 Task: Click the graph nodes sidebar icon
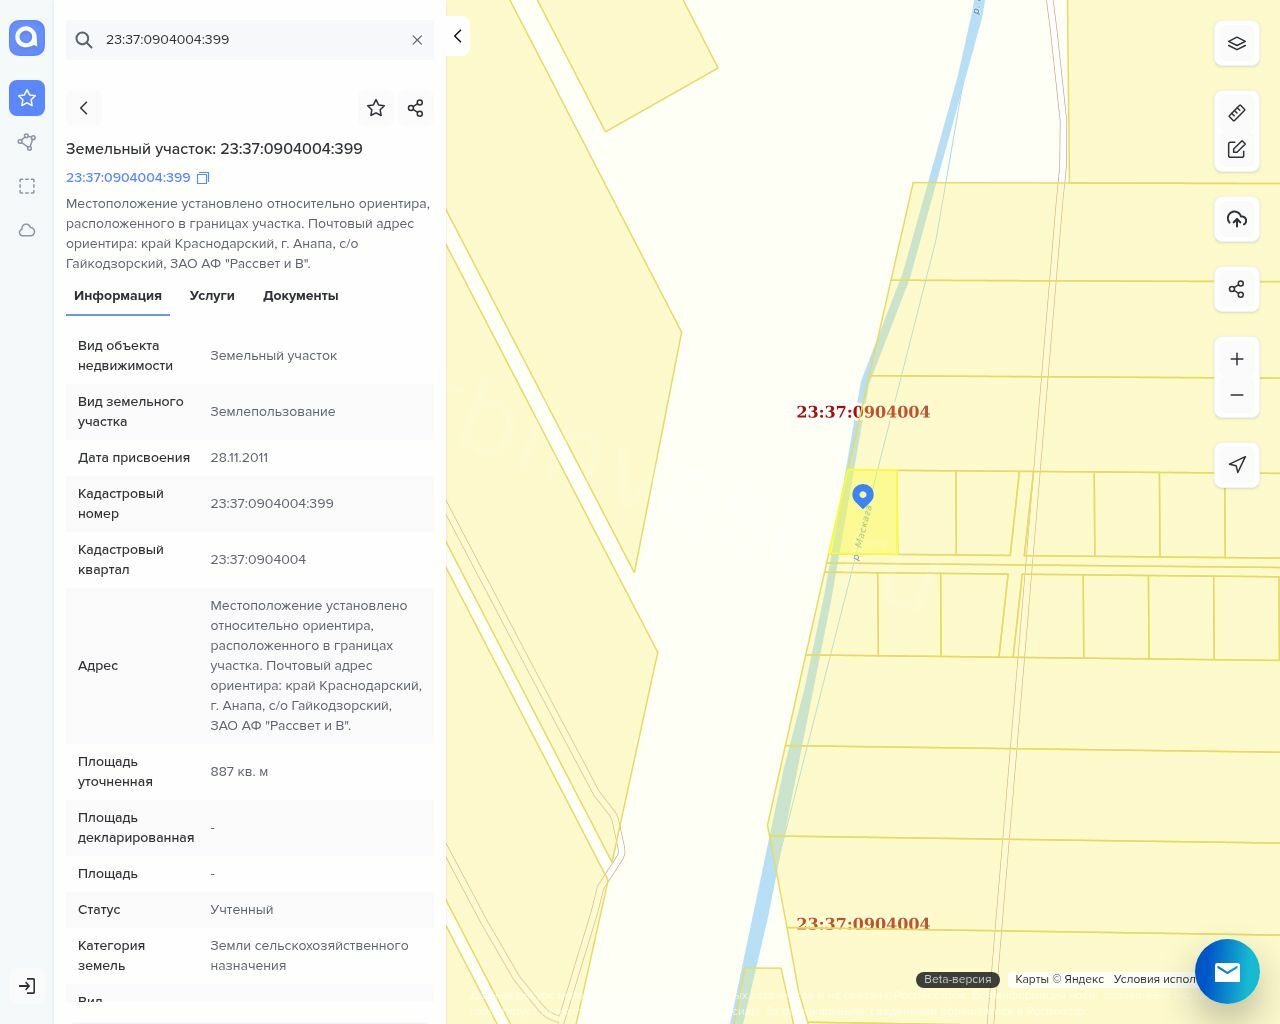27,142
